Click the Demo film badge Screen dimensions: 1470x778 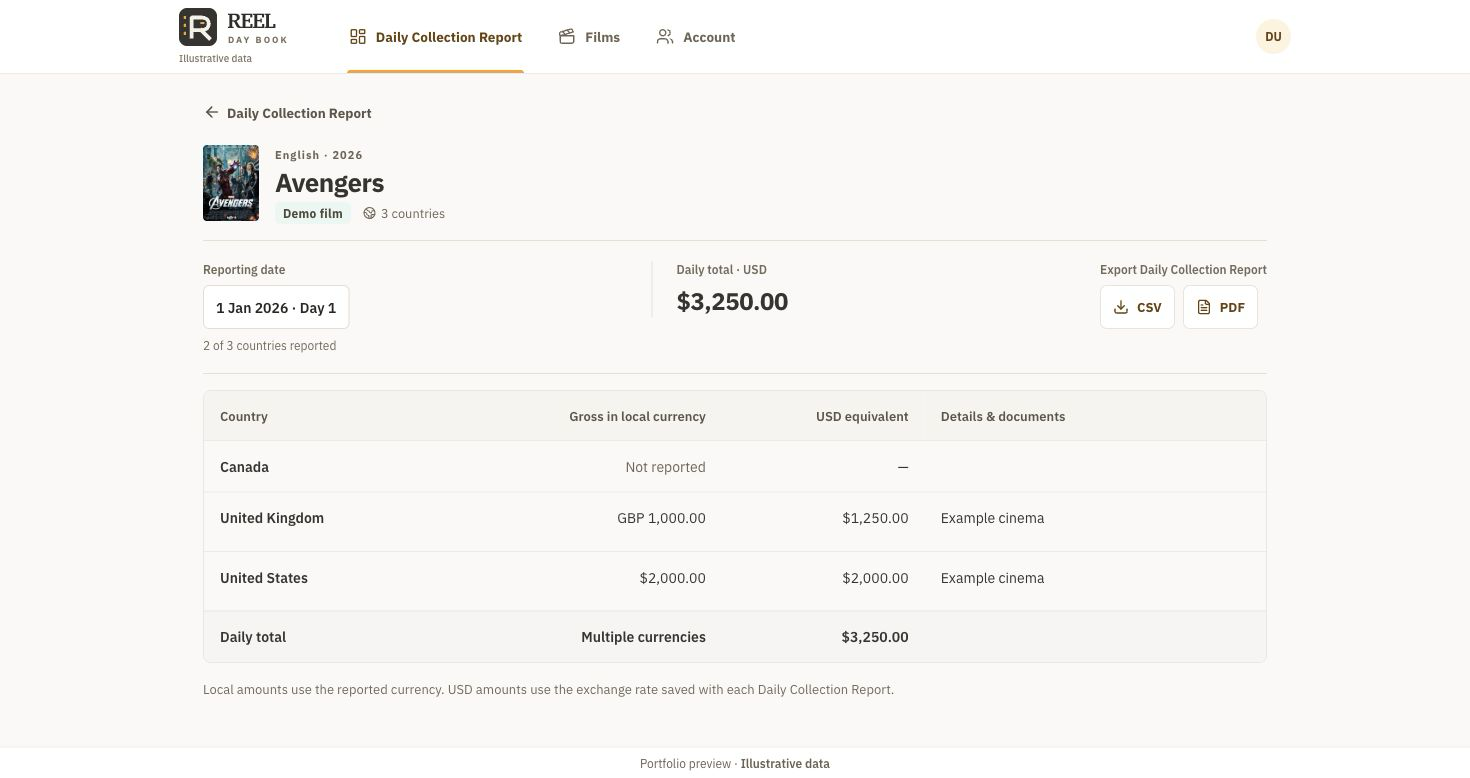[313, 213]
